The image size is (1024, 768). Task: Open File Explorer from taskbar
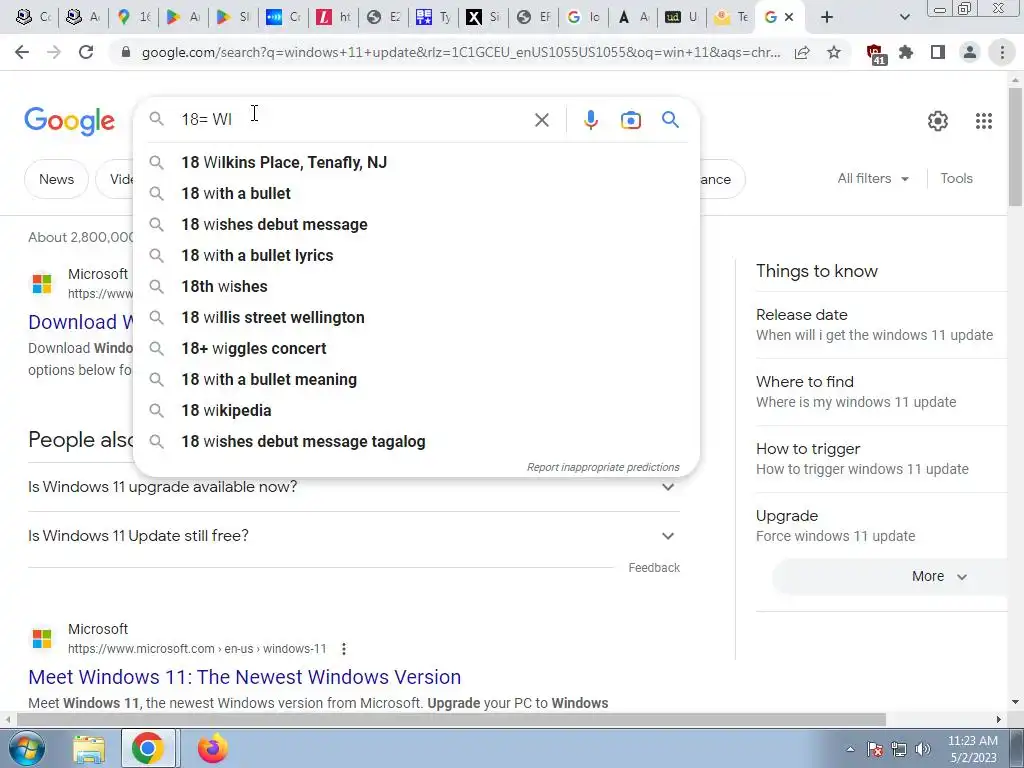pos(89,748)
